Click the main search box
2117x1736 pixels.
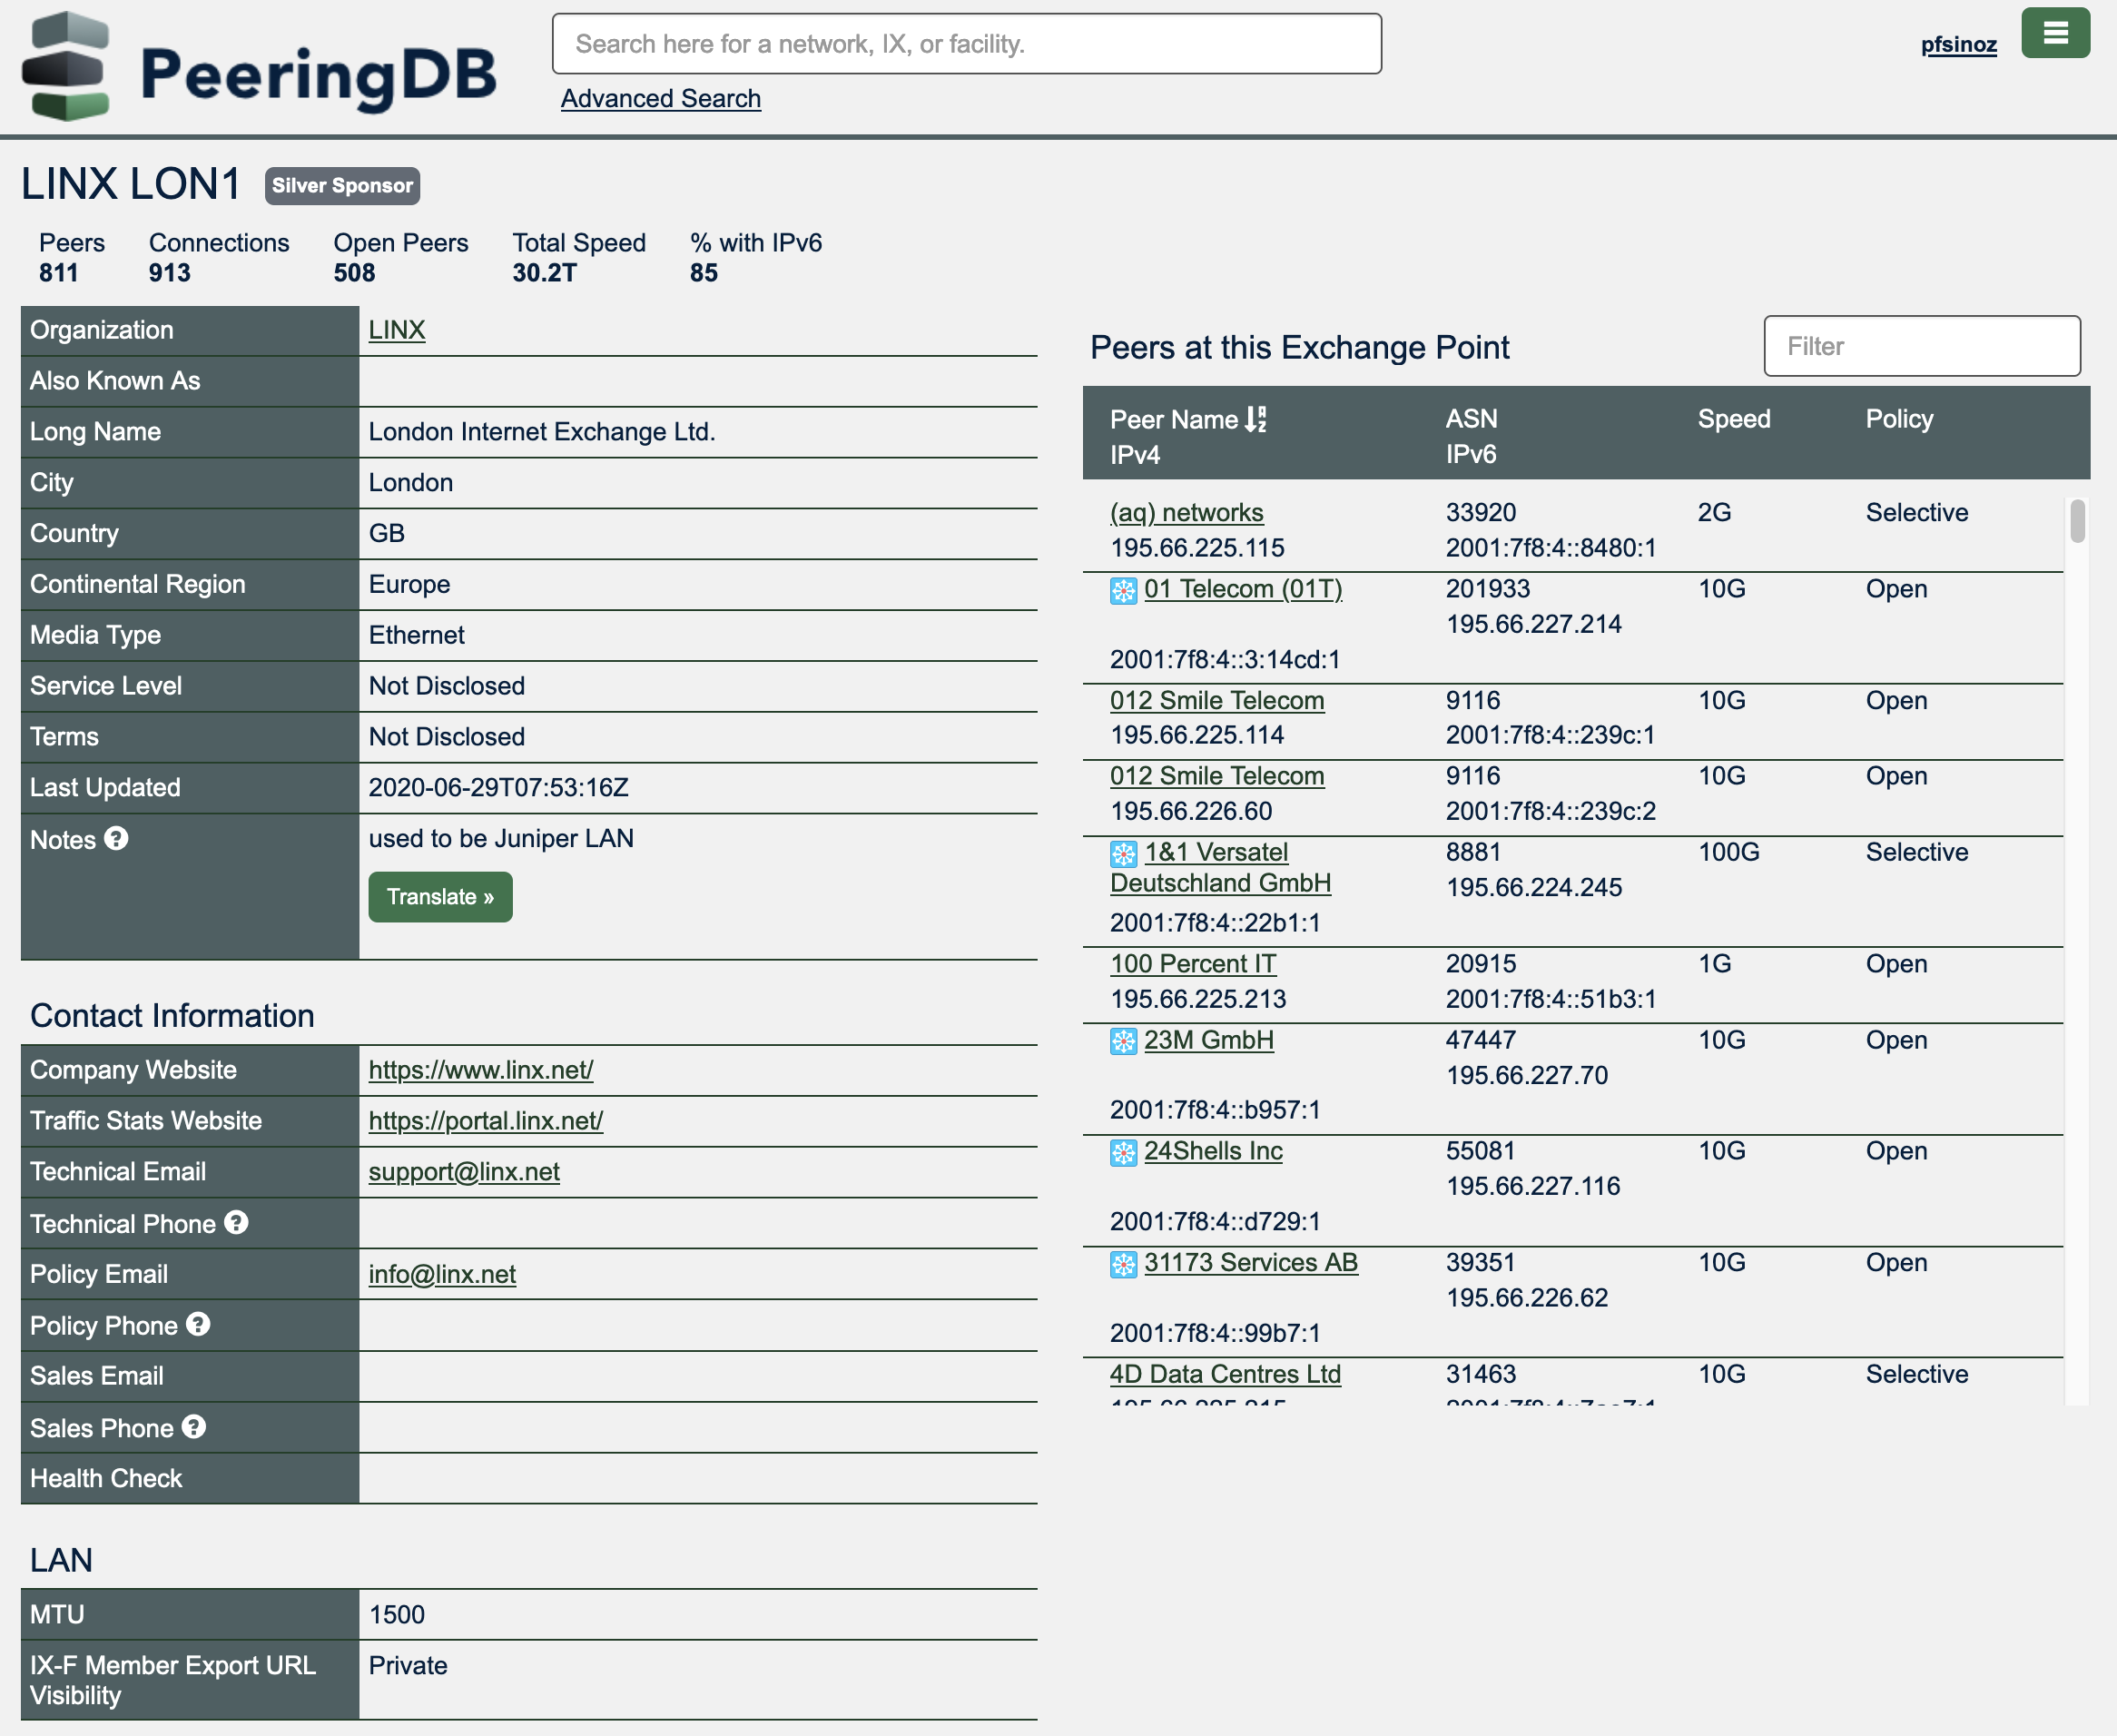(966, 44)
